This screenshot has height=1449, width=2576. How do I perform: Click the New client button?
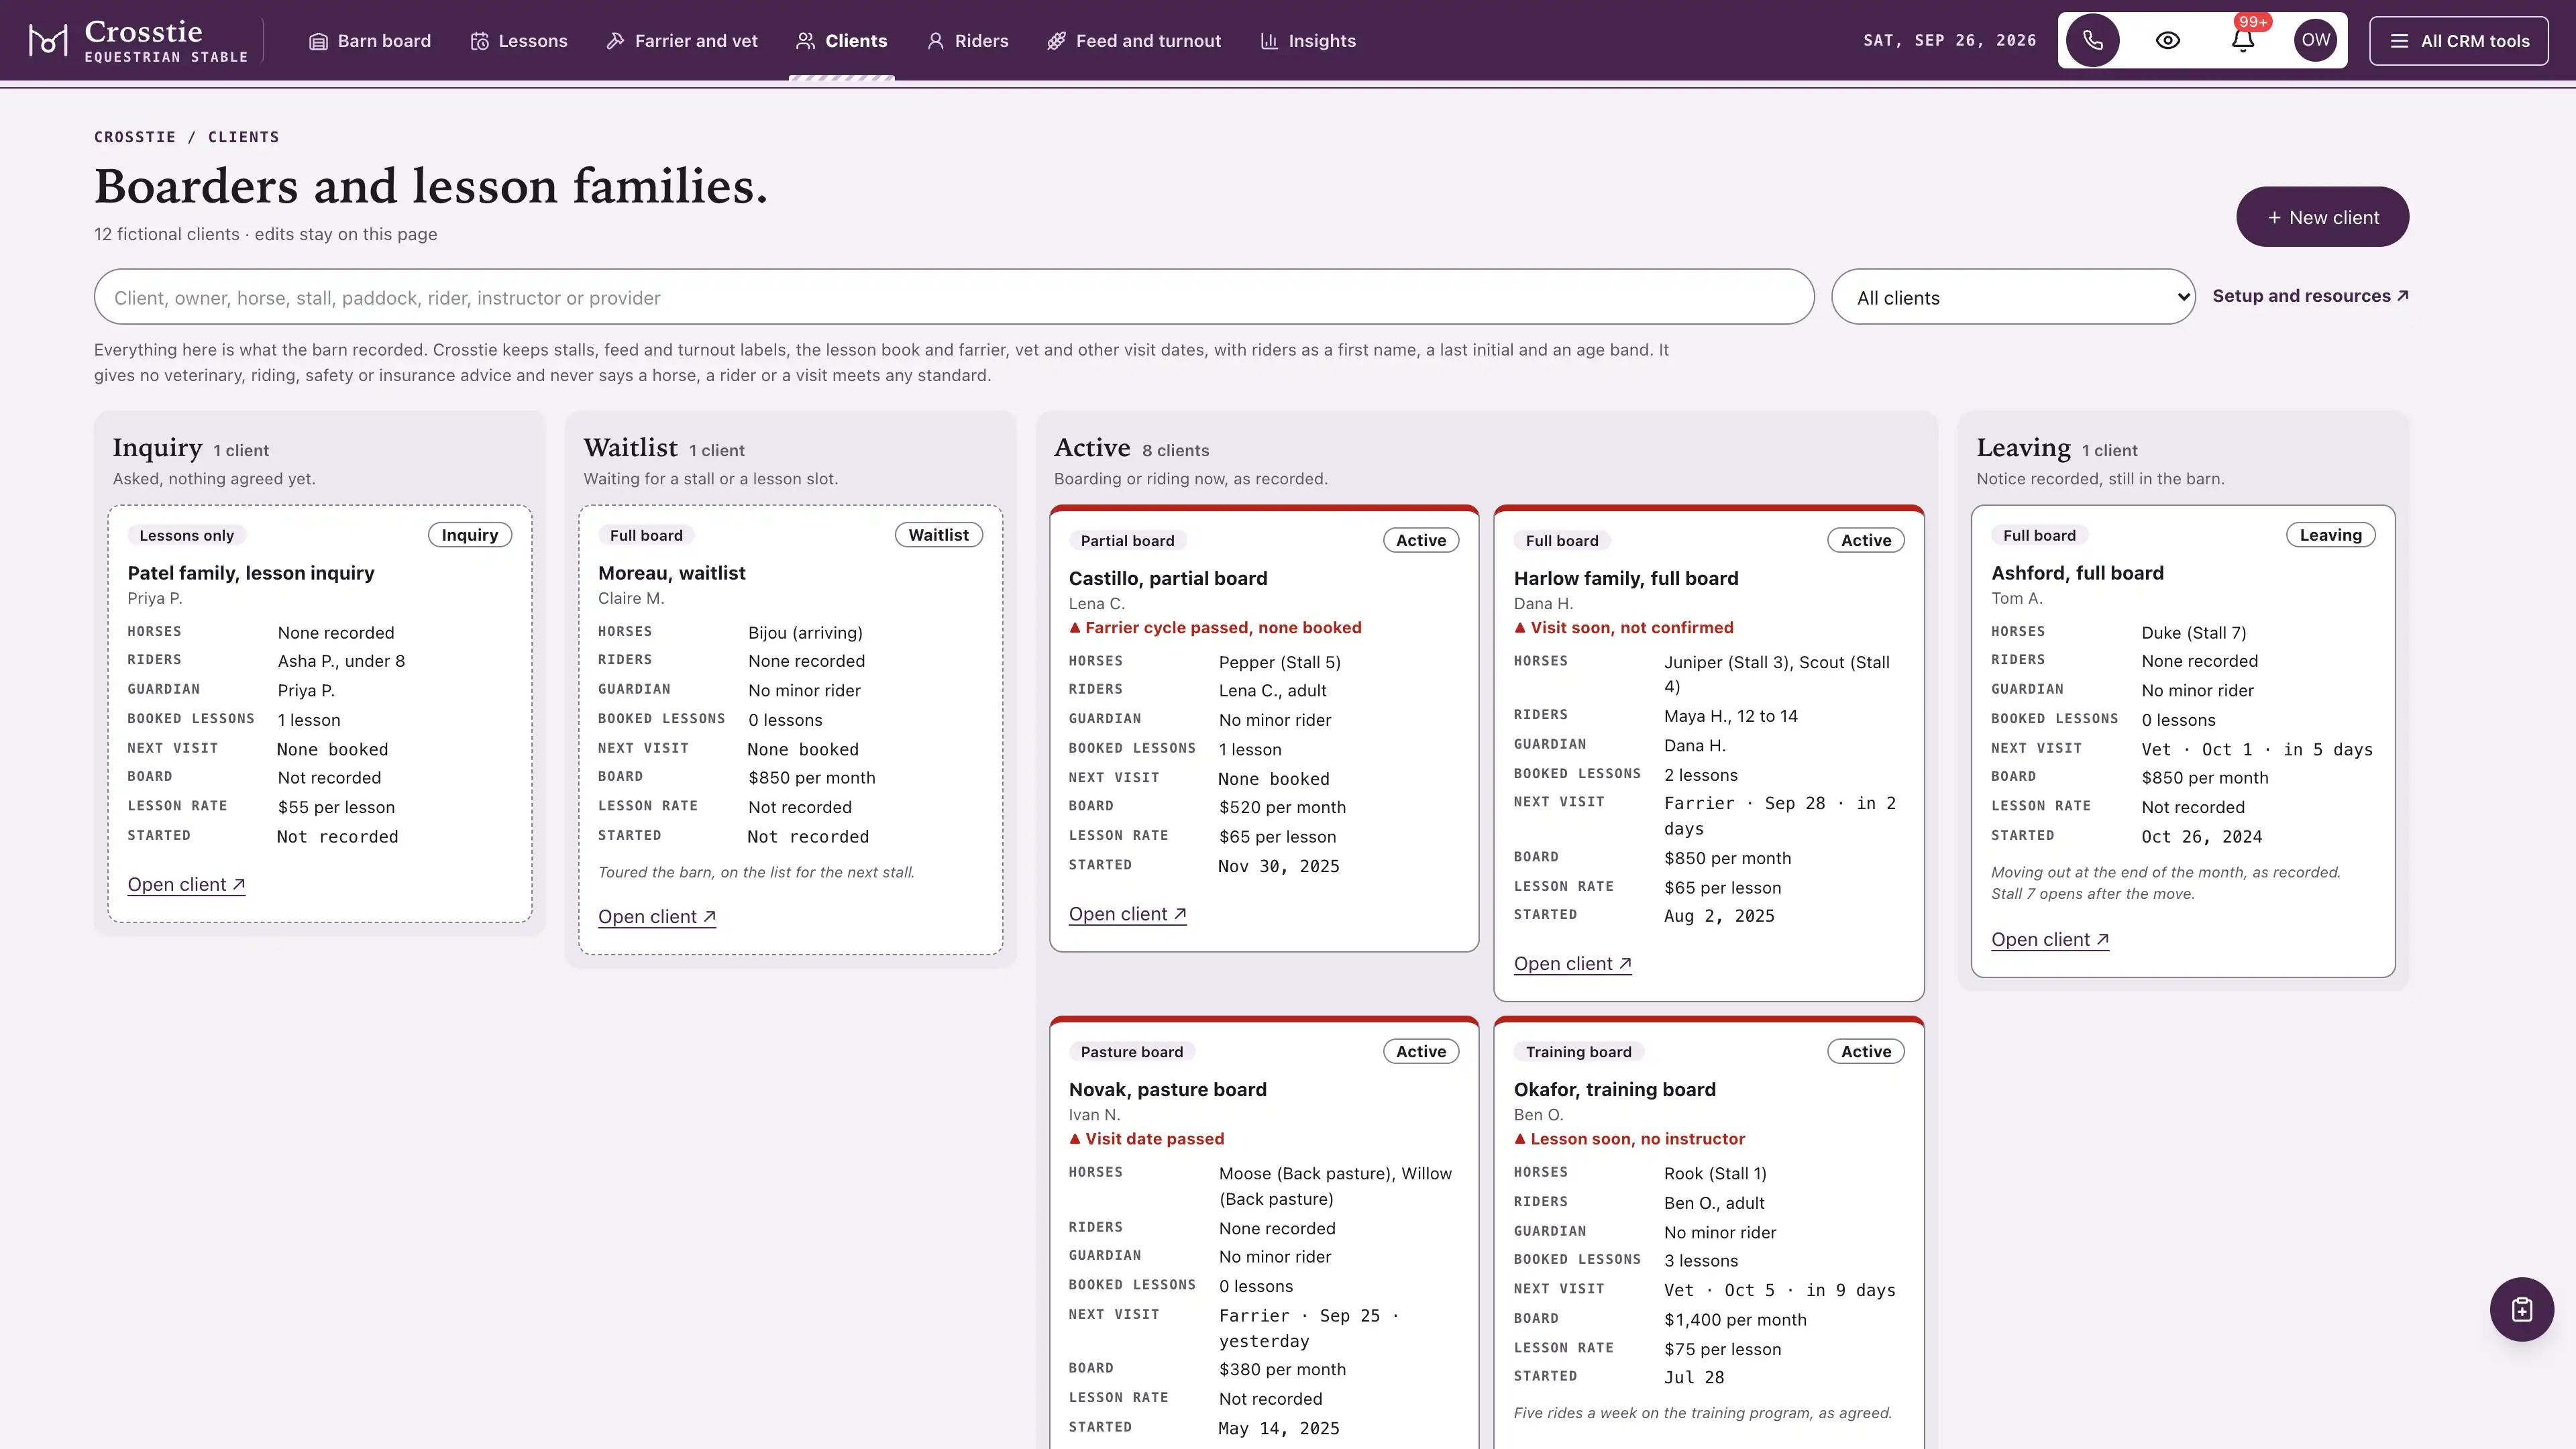2322,217
